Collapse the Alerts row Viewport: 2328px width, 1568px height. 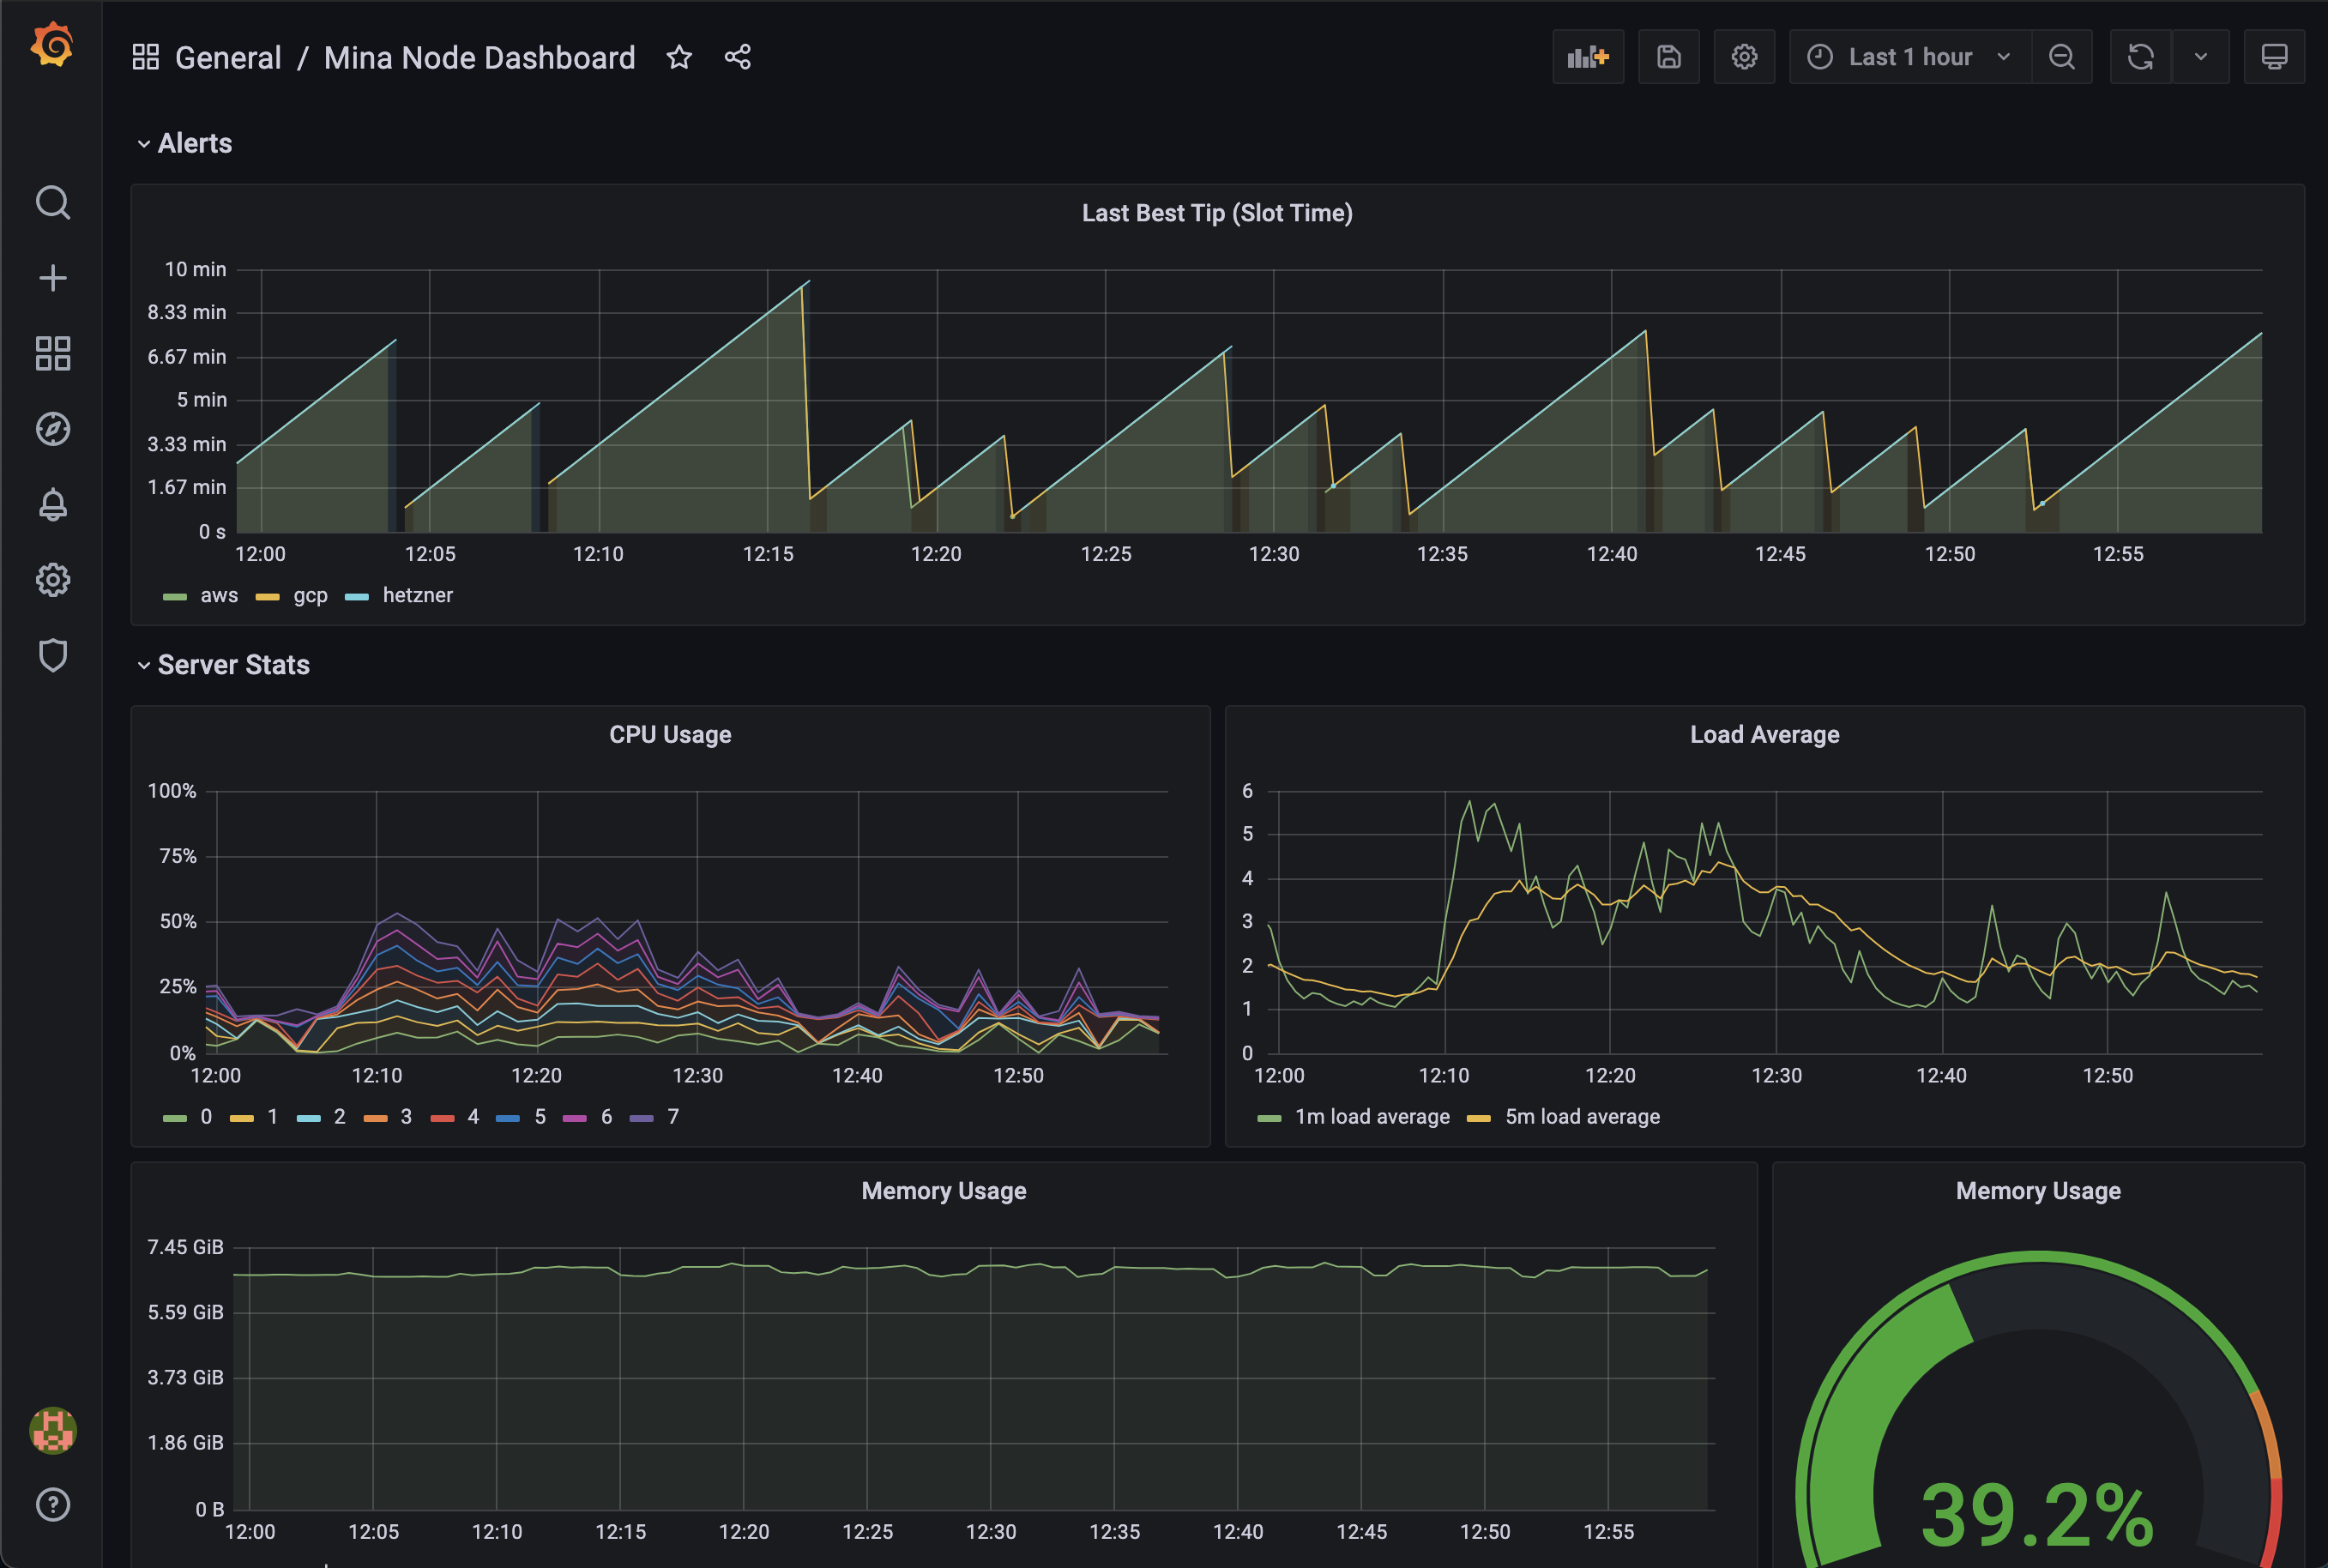pos(194,143)
